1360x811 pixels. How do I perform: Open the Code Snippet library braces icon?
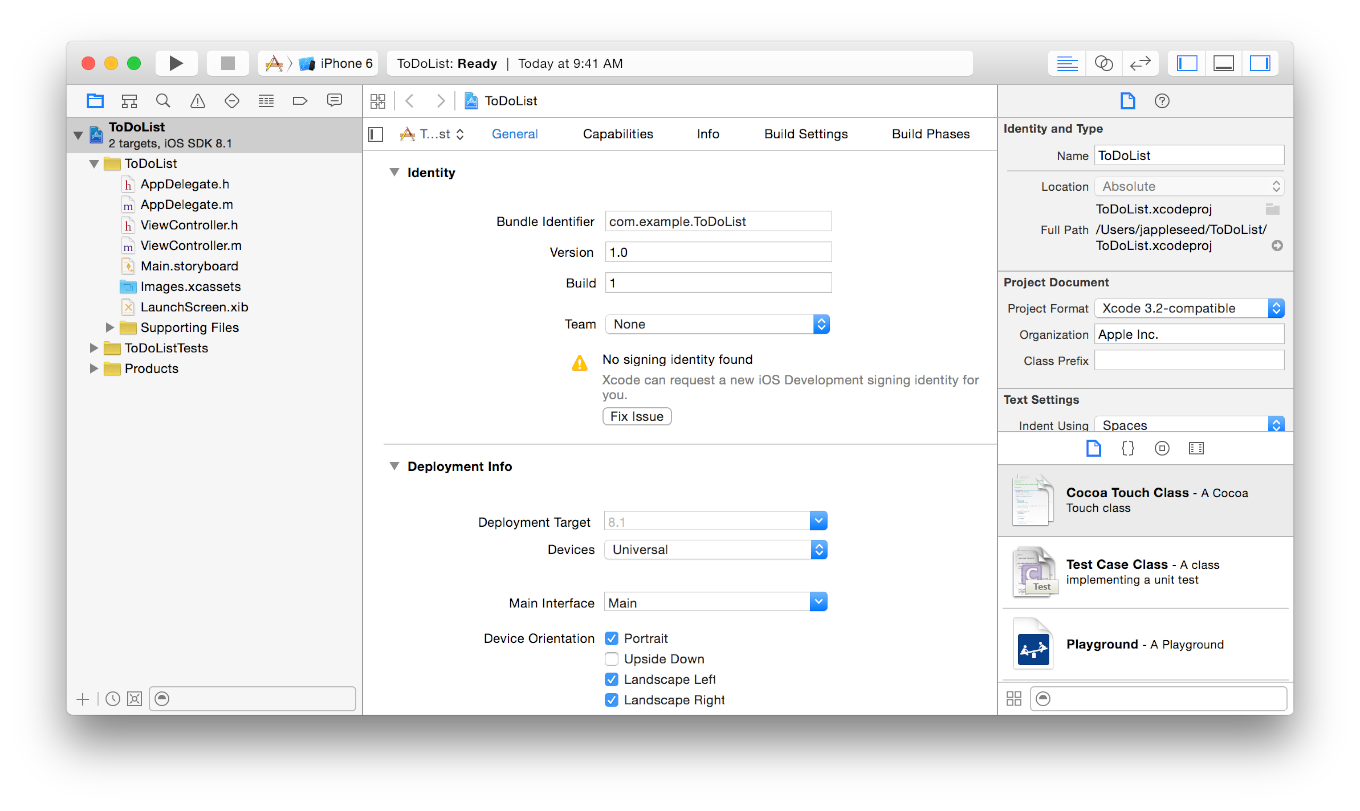click(x=1128, y=449)
